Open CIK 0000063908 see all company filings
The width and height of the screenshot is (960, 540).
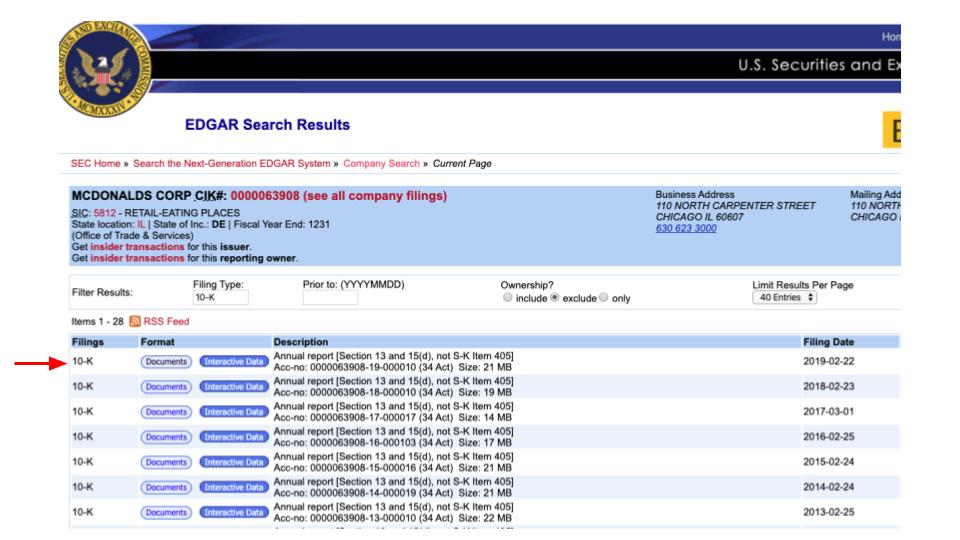(x=339, y=196)
